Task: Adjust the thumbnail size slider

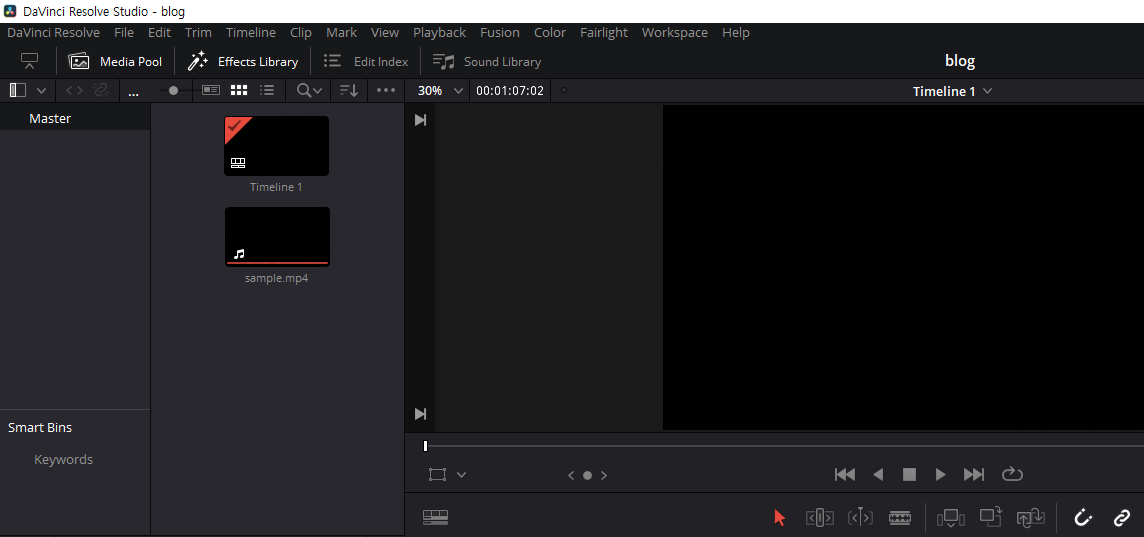Action: click(x=174, y=90)
